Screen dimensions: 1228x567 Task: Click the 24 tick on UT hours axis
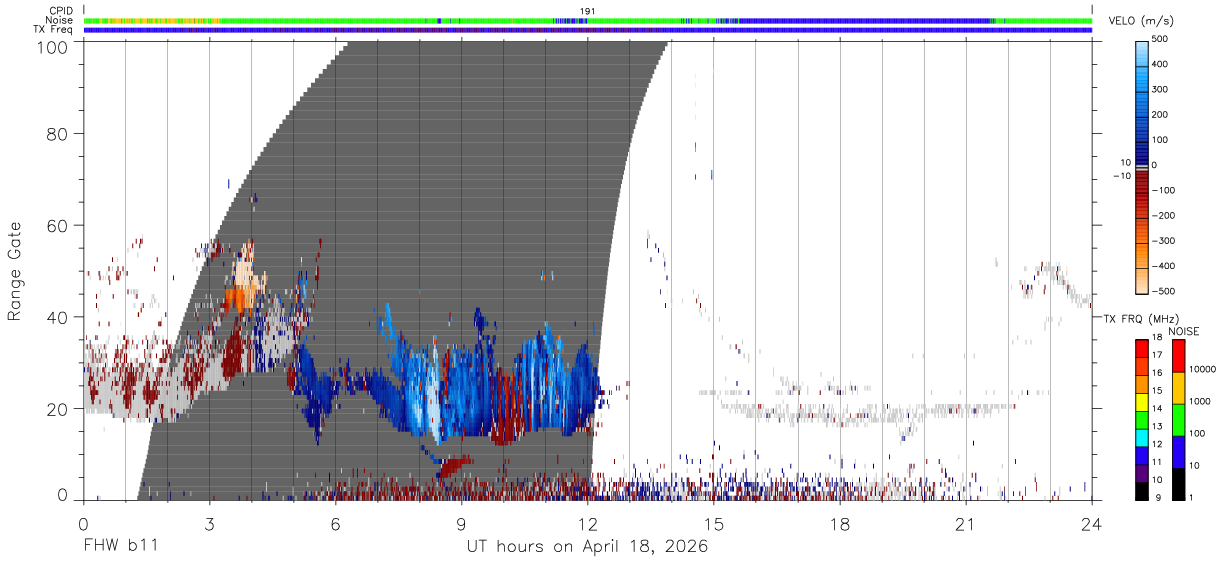[x=1092, y=523]
